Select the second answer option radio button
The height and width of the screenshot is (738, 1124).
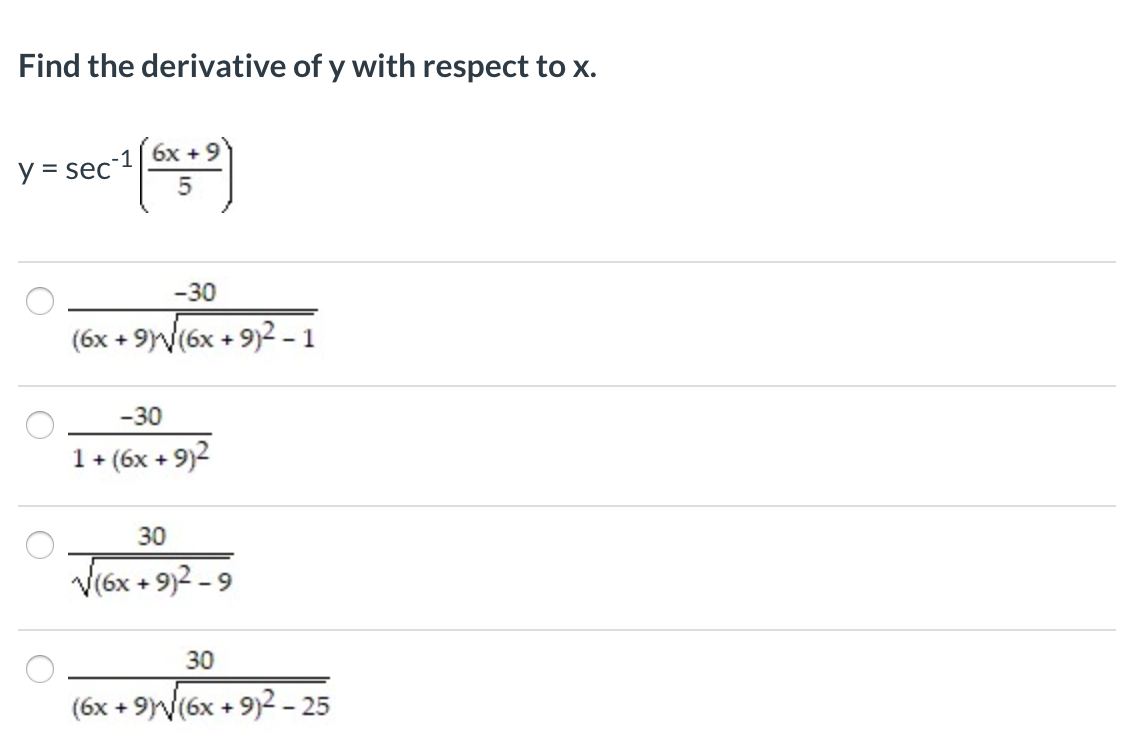(x=39, y=425)
